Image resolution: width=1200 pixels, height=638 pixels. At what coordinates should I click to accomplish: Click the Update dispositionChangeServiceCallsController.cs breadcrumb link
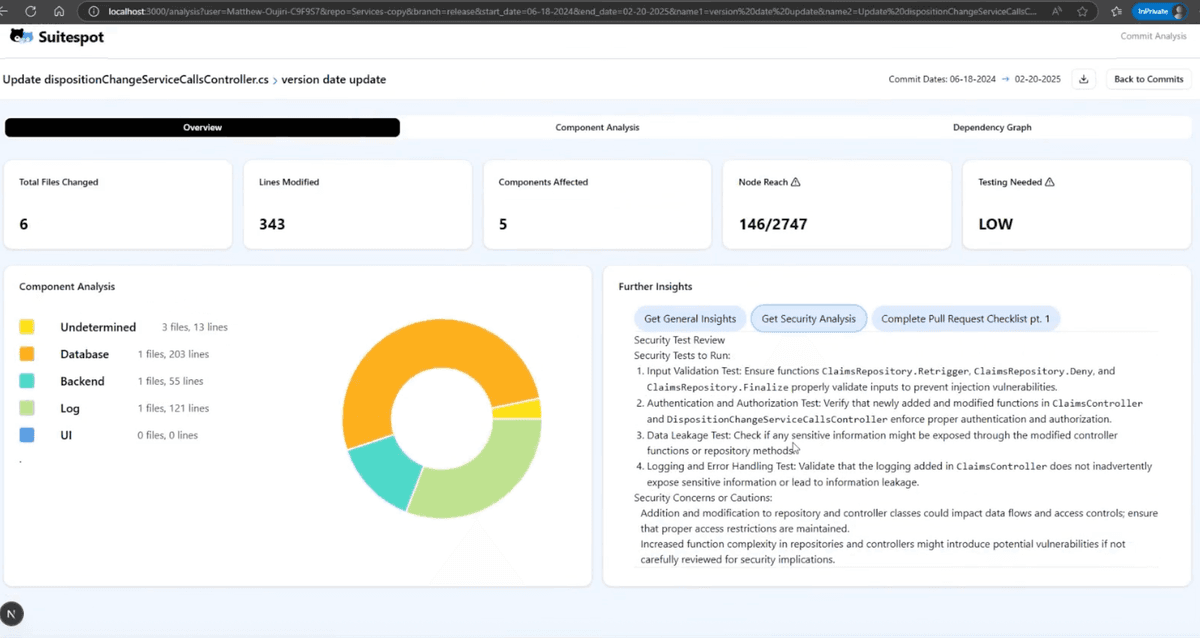[136, 79]
